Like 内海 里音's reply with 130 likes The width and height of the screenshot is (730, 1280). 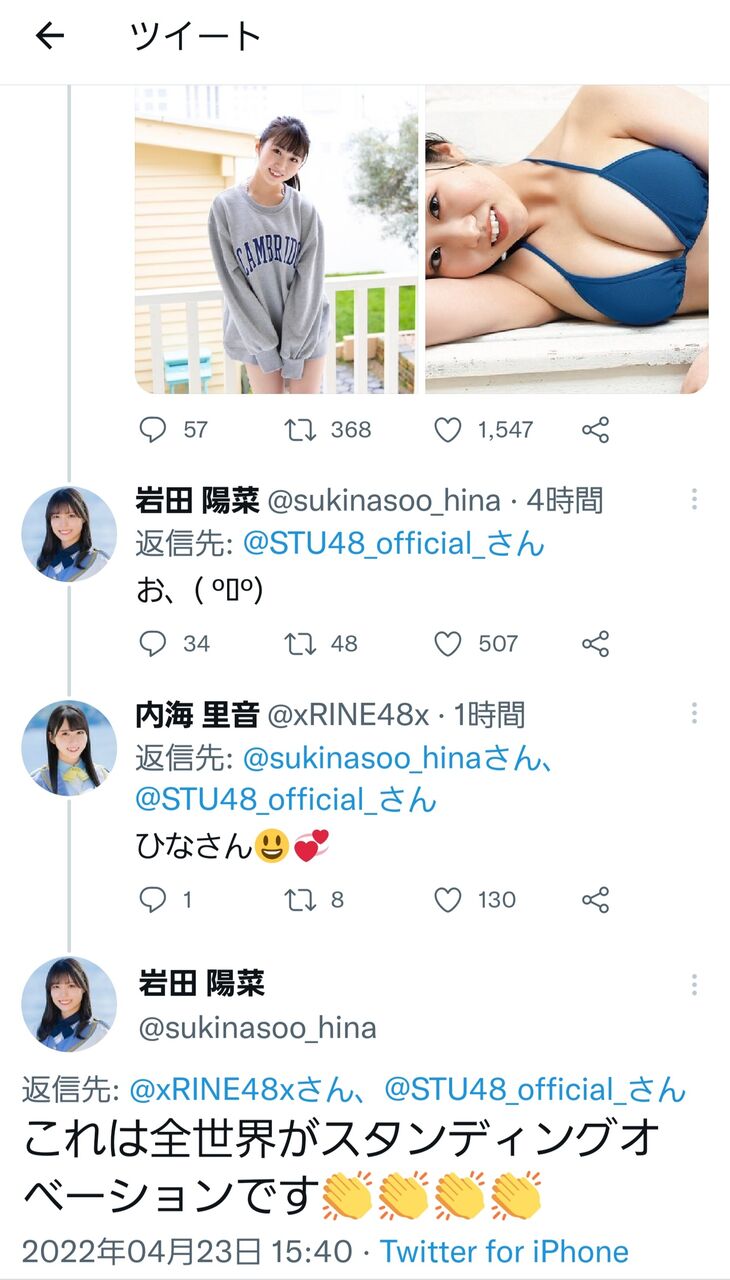(x=448, y=900)
